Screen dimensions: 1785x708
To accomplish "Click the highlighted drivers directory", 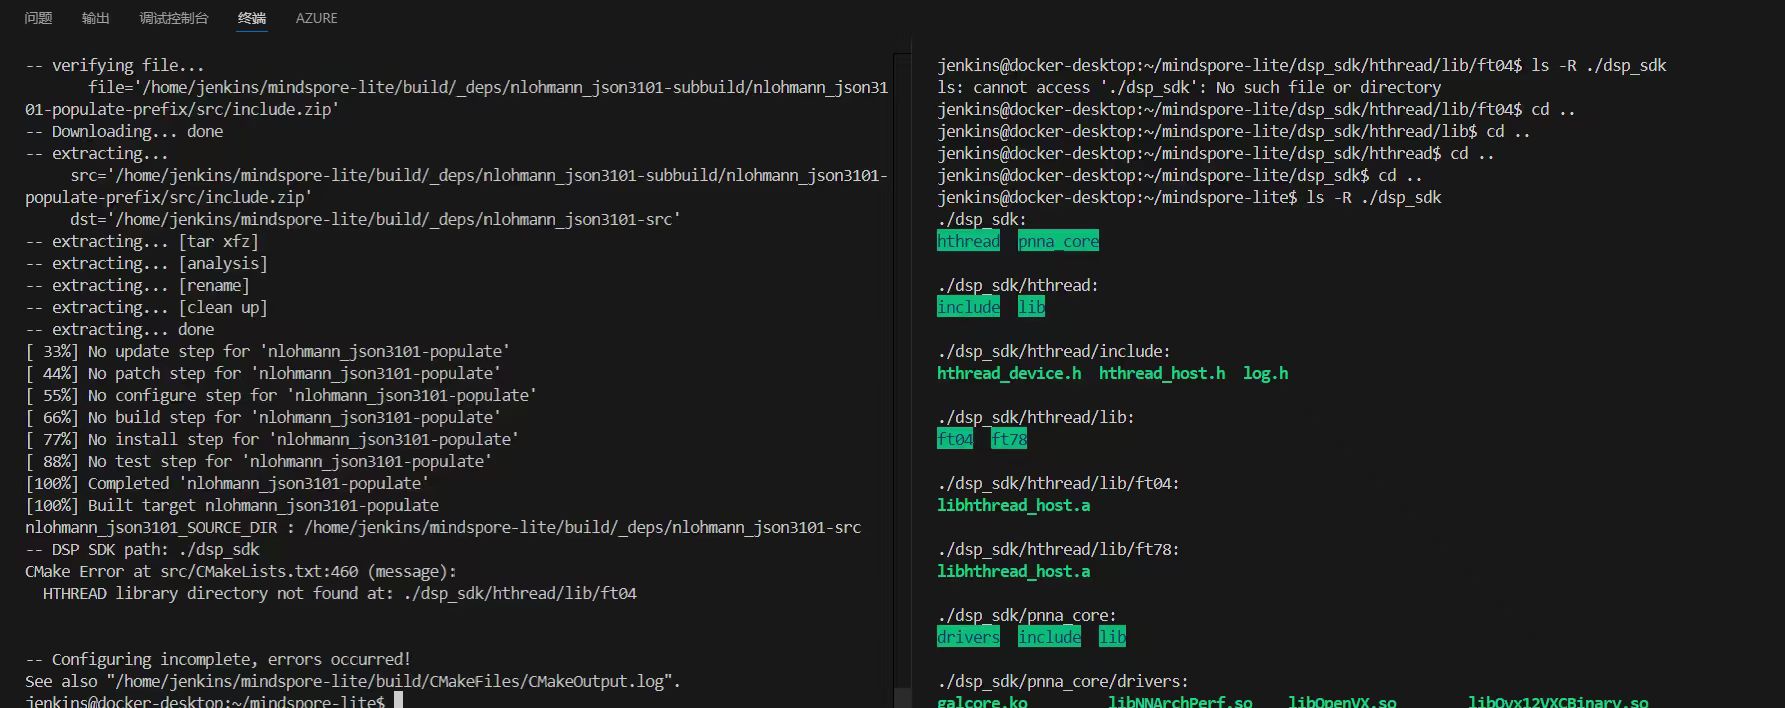I will click(x=968, y=637).
